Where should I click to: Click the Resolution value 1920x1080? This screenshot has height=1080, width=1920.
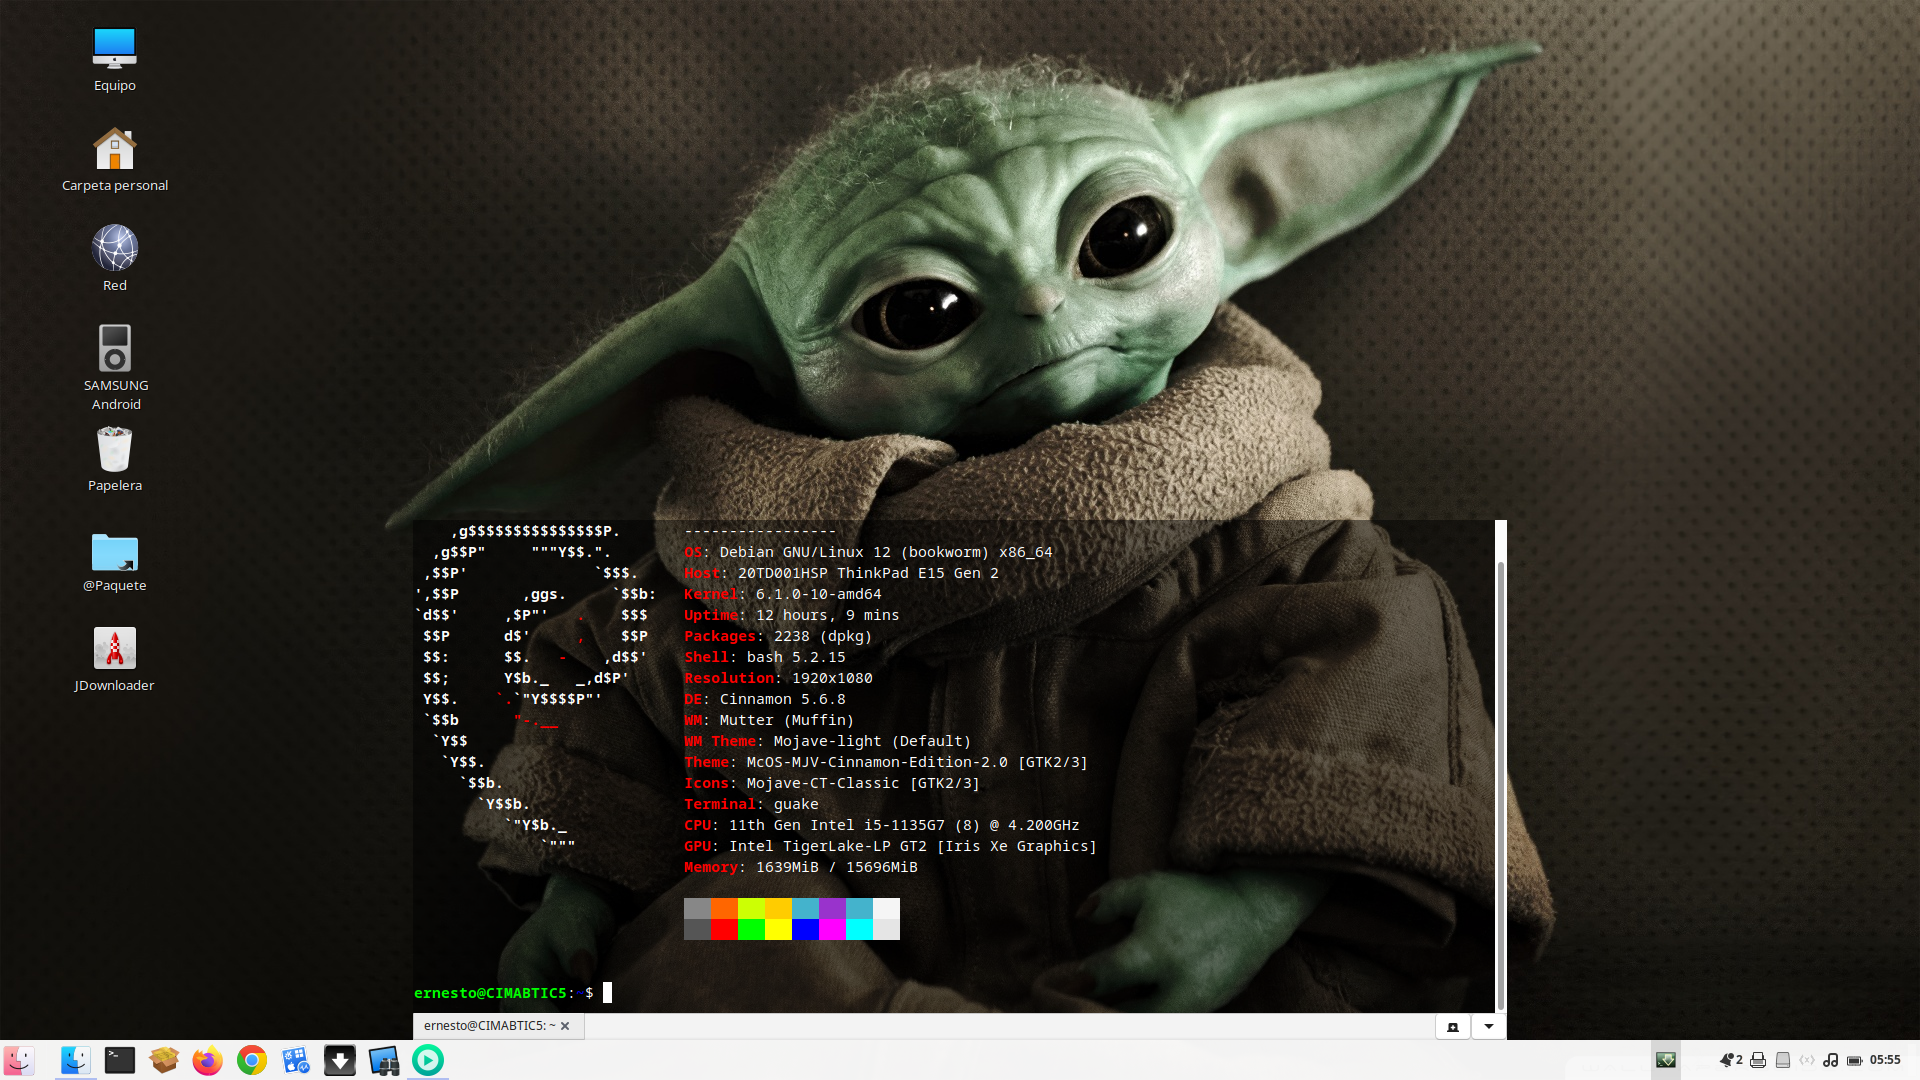pyautogui.click(x=832, y=678)
